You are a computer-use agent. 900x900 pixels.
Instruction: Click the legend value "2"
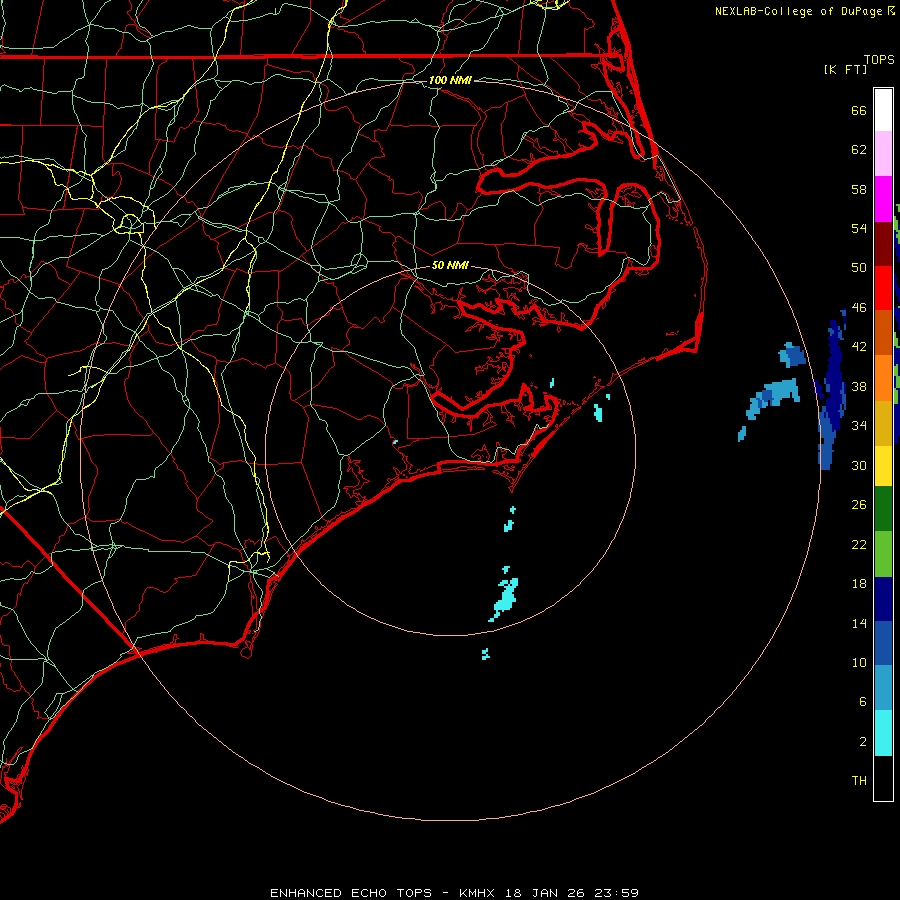pyautogui.click(x=863, y=741)
